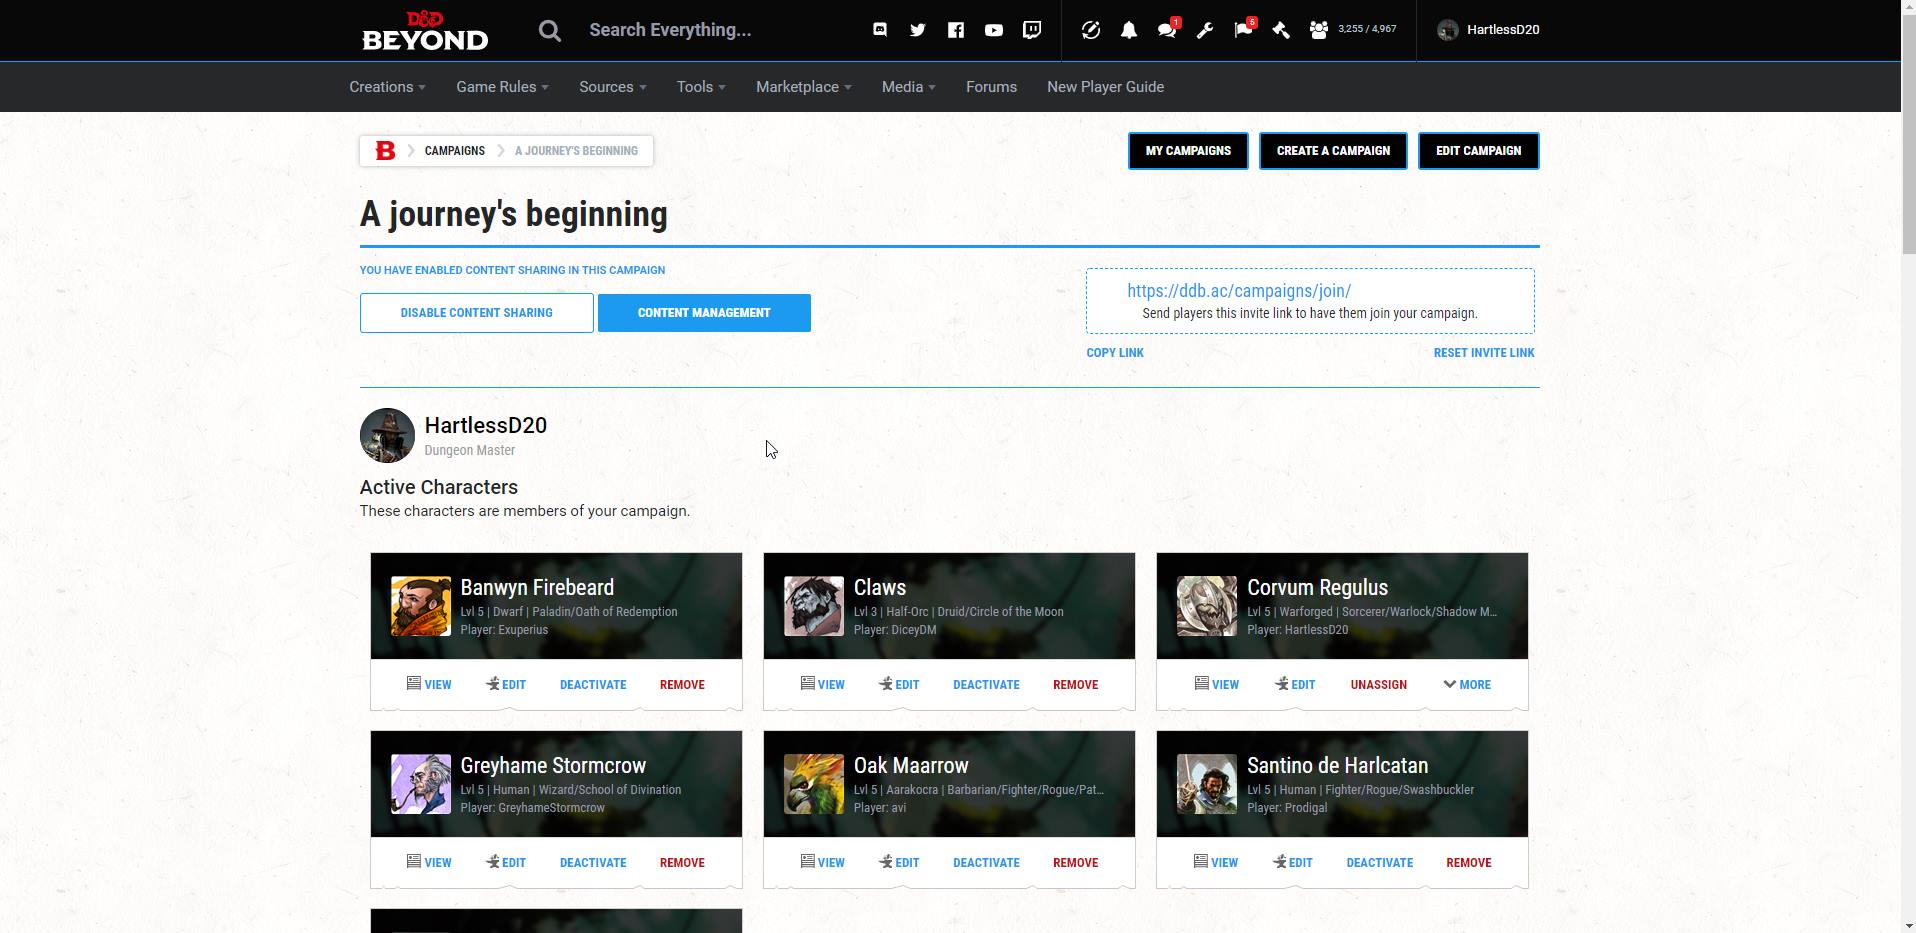Open the flag reports icon
1916x933 pixels.
[1243, 30]
